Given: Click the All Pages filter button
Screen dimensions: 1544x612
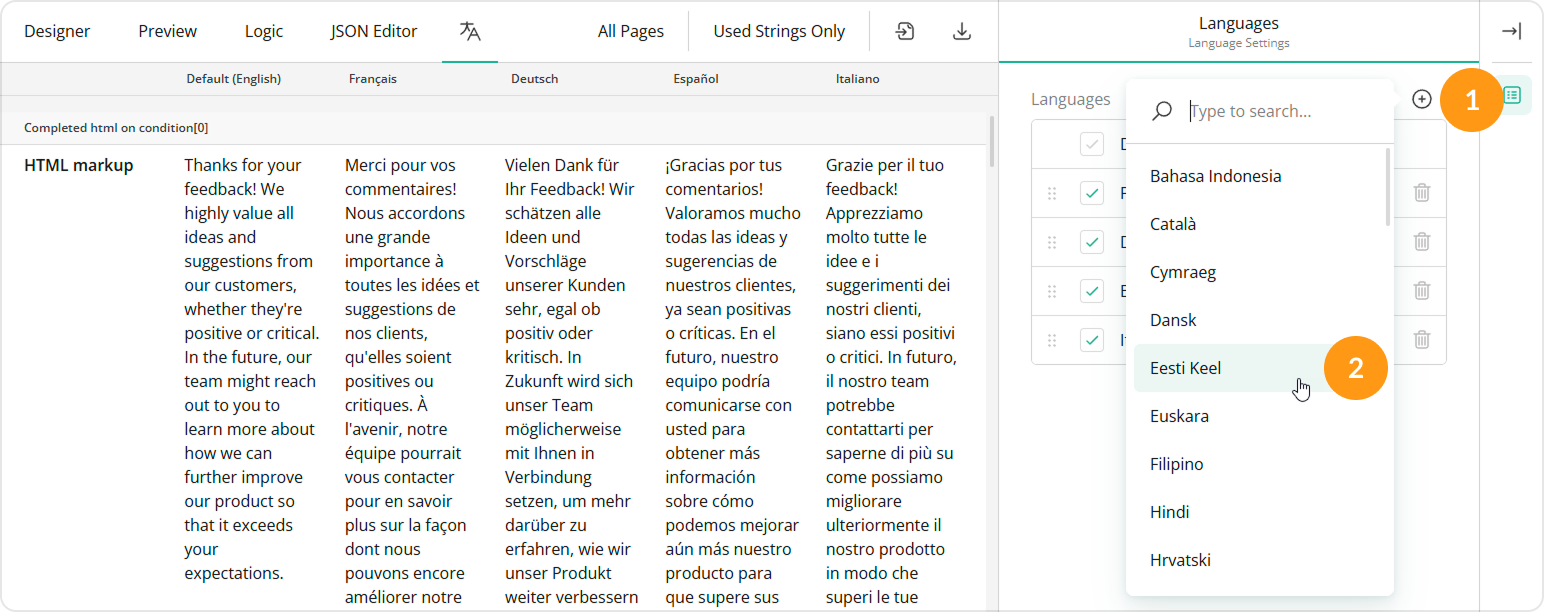Looking at the screenshot, I should pyautogui.click(x=631, y=31).
